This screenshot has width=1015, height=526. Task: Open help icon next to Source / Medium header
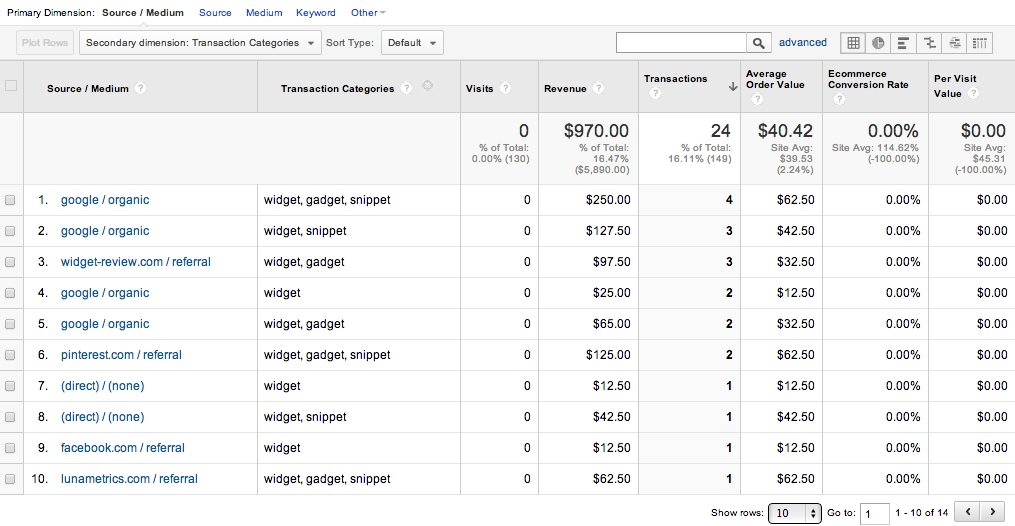(x=140, y=88)
